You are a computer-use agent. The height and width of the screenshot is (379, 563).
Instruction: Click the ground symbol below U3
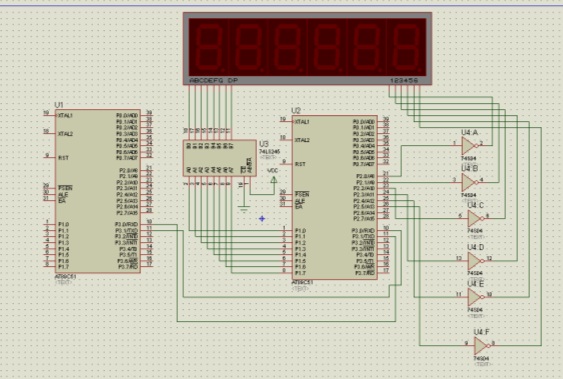[244, 209]
